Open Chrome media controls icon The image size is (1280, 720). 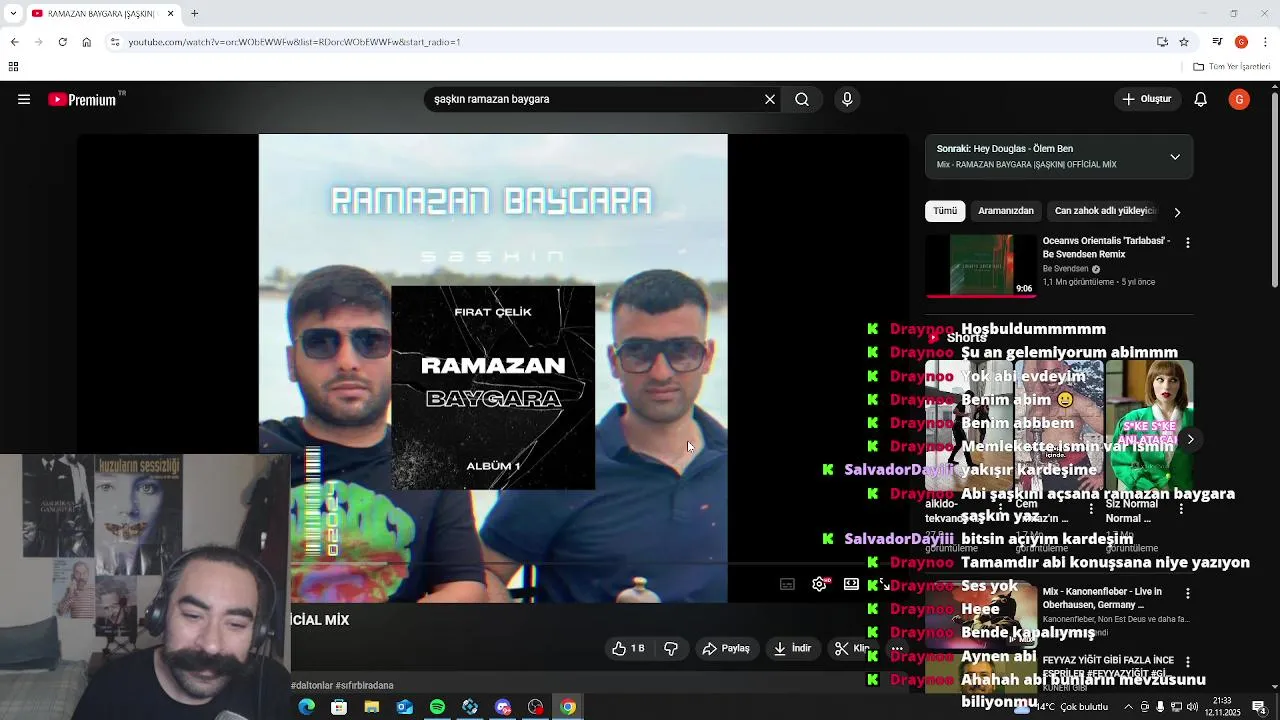pos(1217,42)
